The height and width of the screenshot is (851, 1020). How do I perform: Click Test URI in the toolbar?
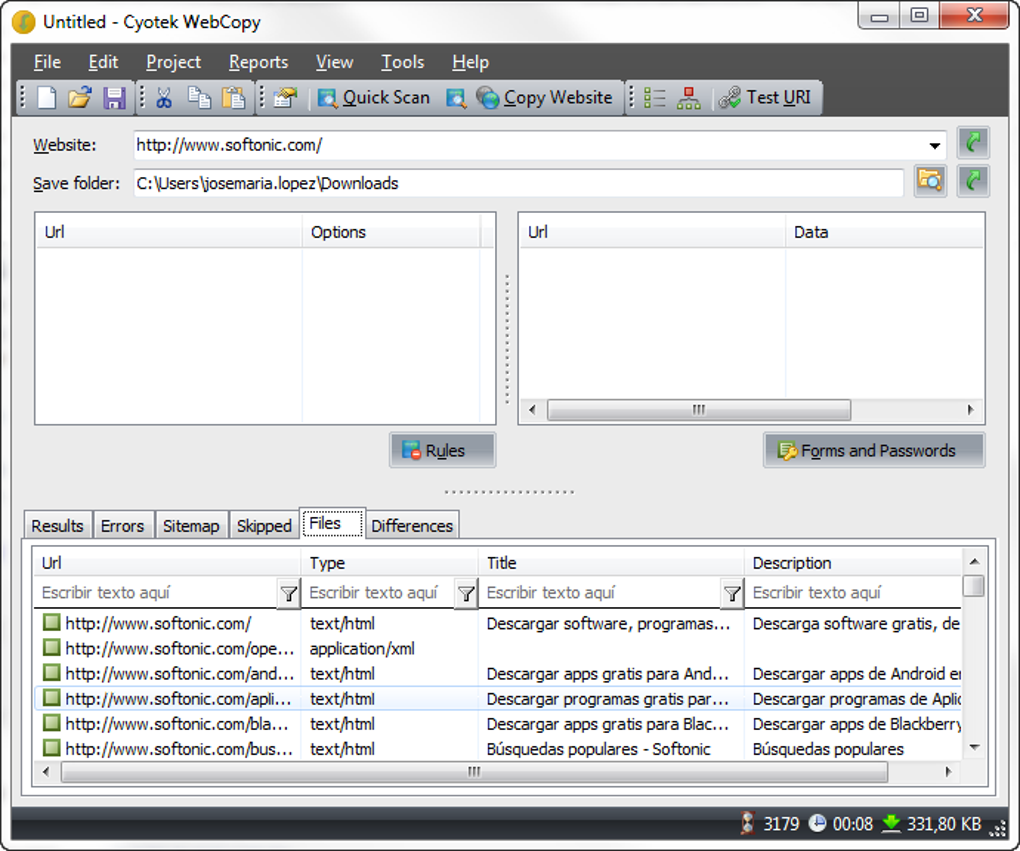point(765,98)
